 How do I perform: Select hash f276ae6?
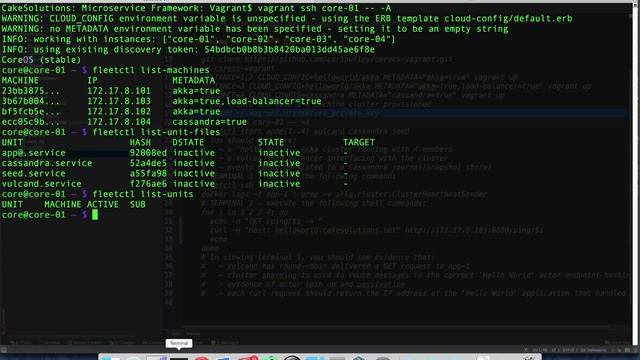148,184
